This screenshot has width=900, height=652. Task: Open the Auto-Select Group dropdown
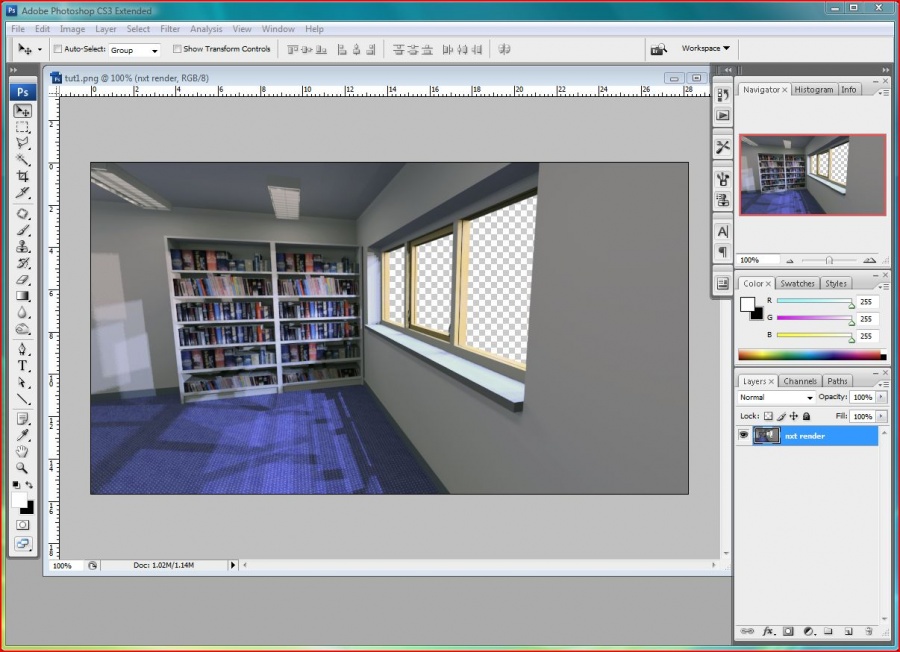click(x=134, y=50)
